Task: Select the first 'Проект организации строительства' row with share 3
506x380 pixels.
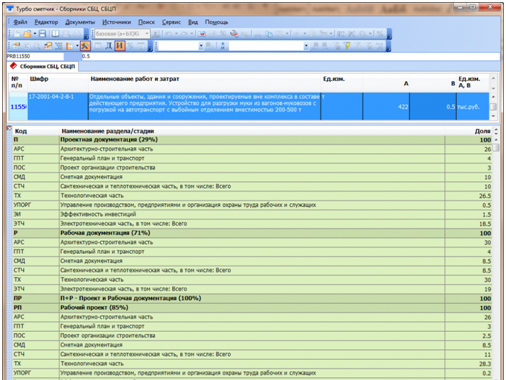Action: [x=252, y=168]
